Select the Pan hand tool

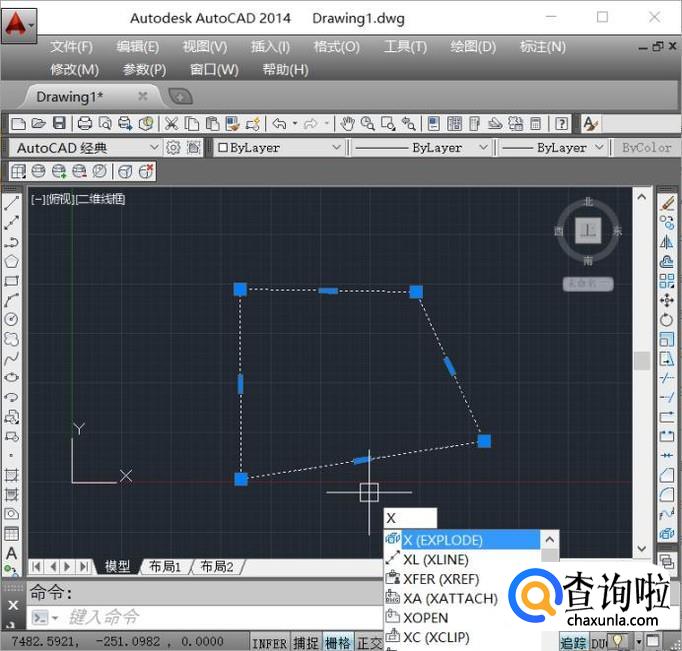(347, 124)
